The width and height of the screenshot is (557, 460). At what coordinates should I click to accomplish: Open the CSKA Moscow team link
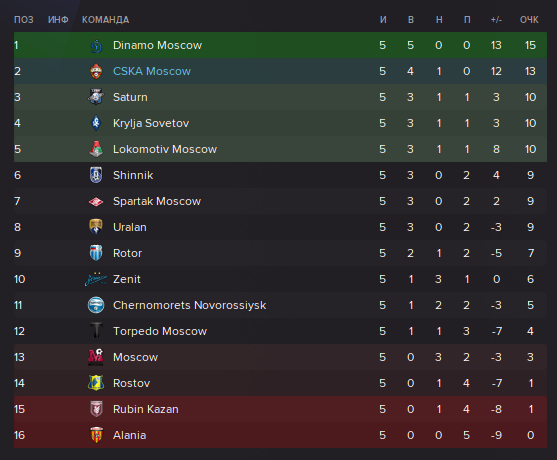click(x=152, y=71)
